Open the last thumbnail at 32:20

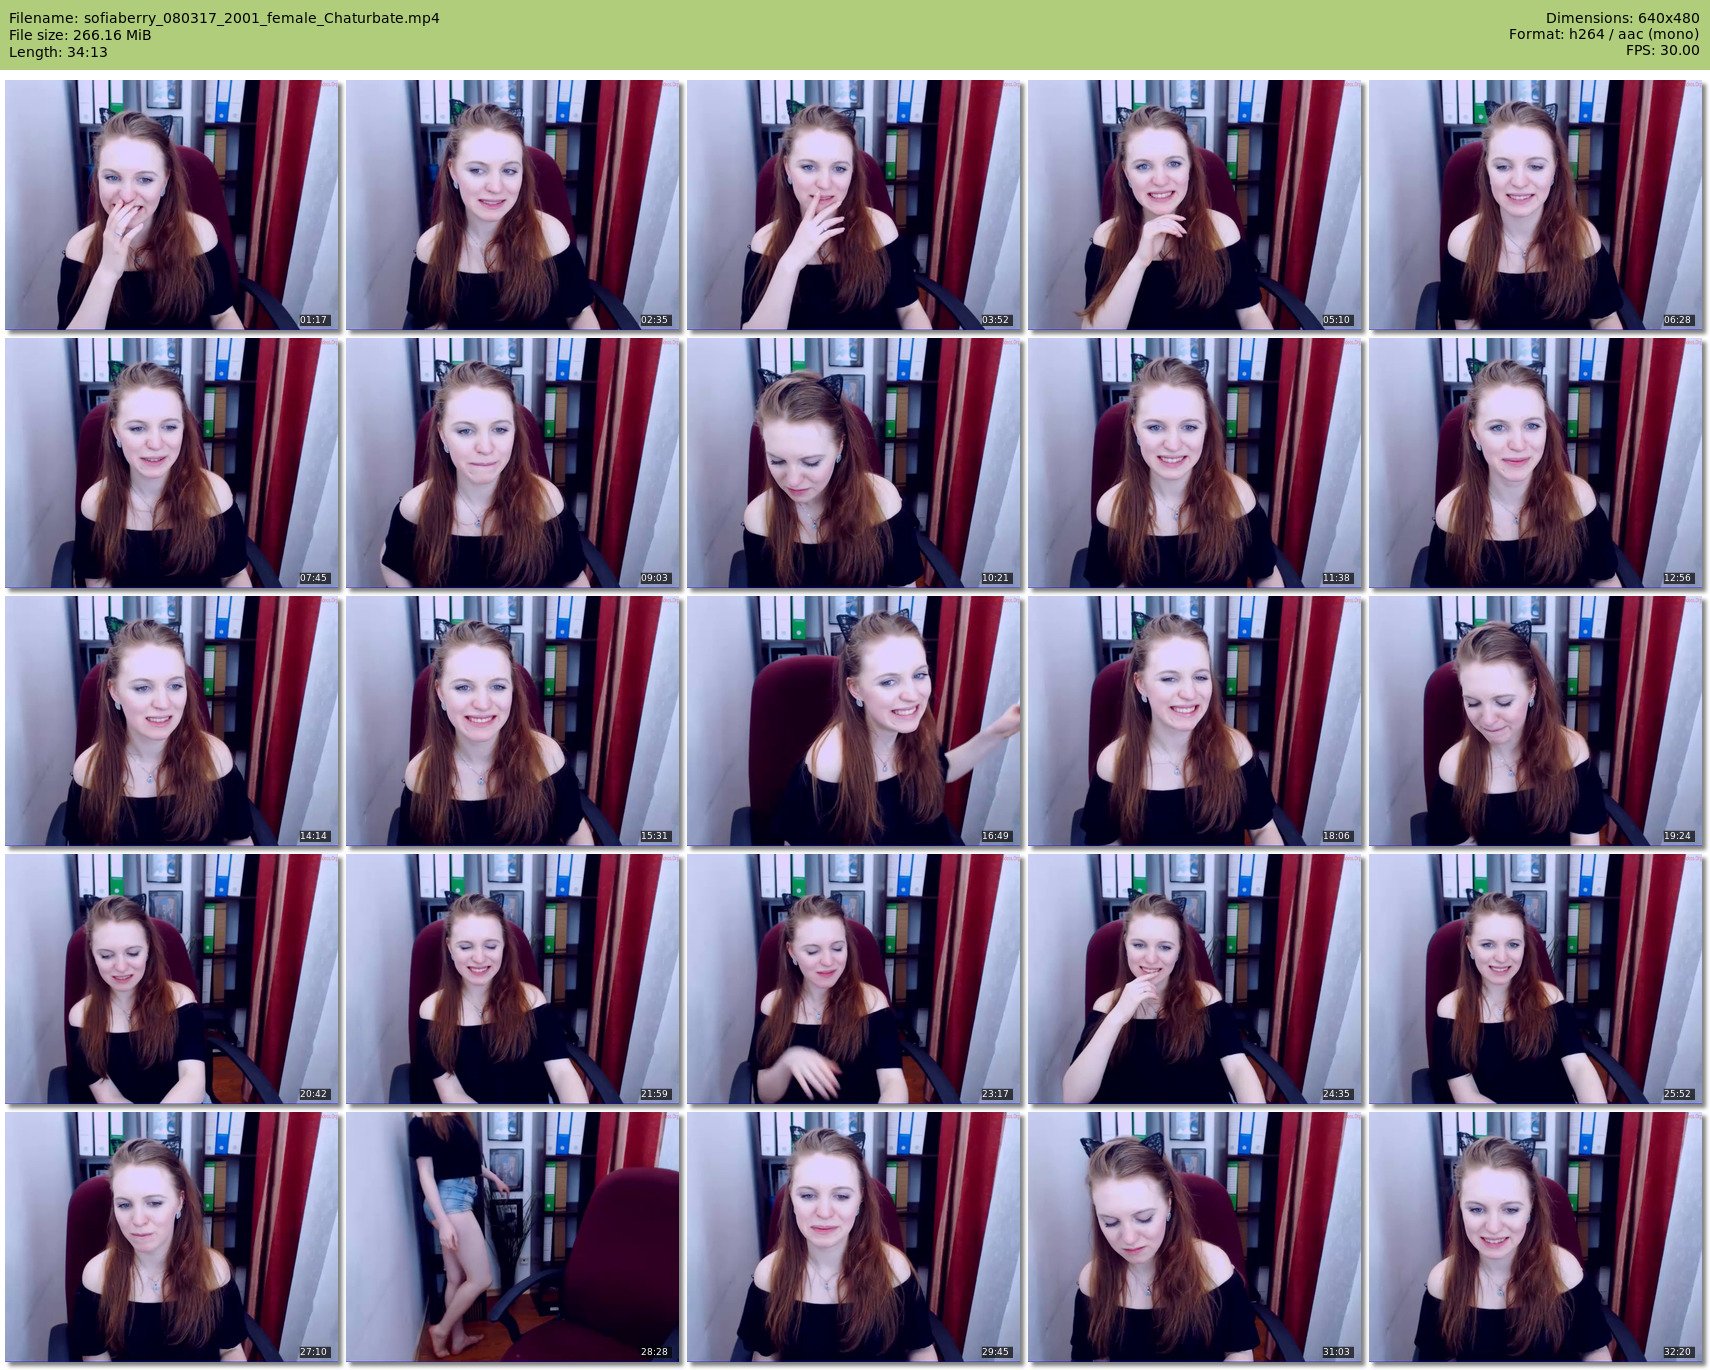(1536, 1237)
